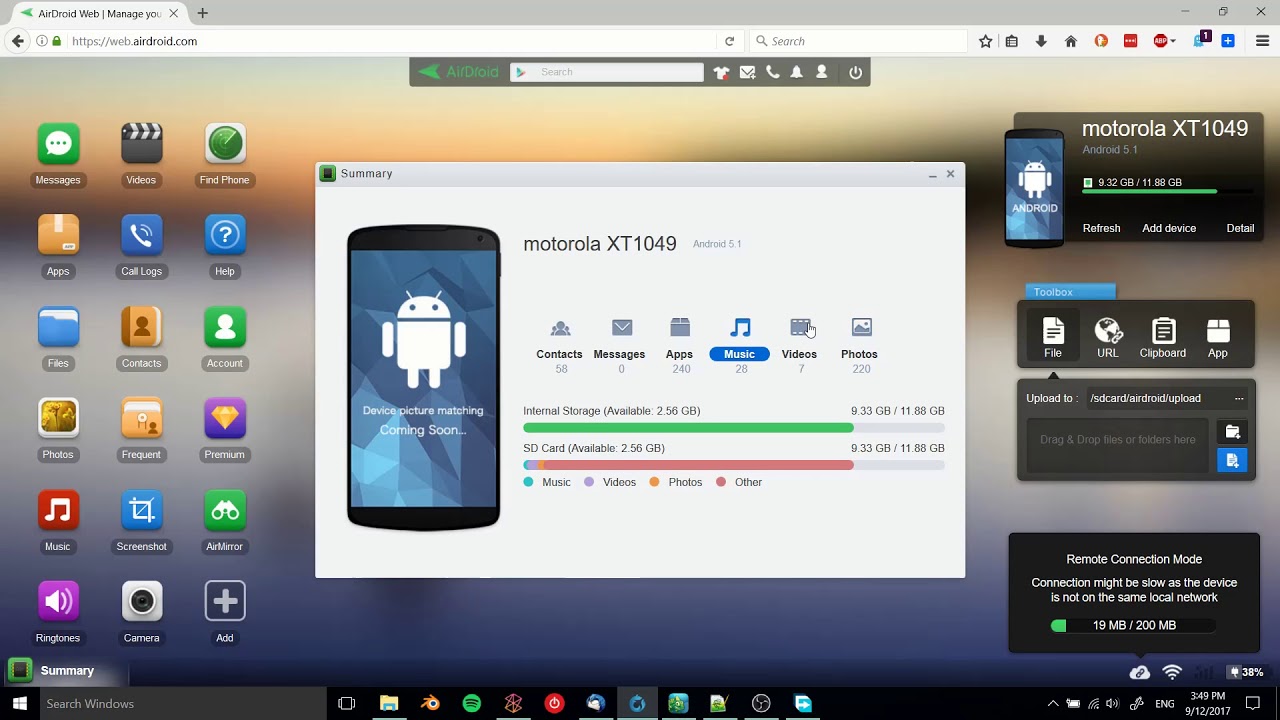Change upload path via ellipsis button

point(1239,398)
